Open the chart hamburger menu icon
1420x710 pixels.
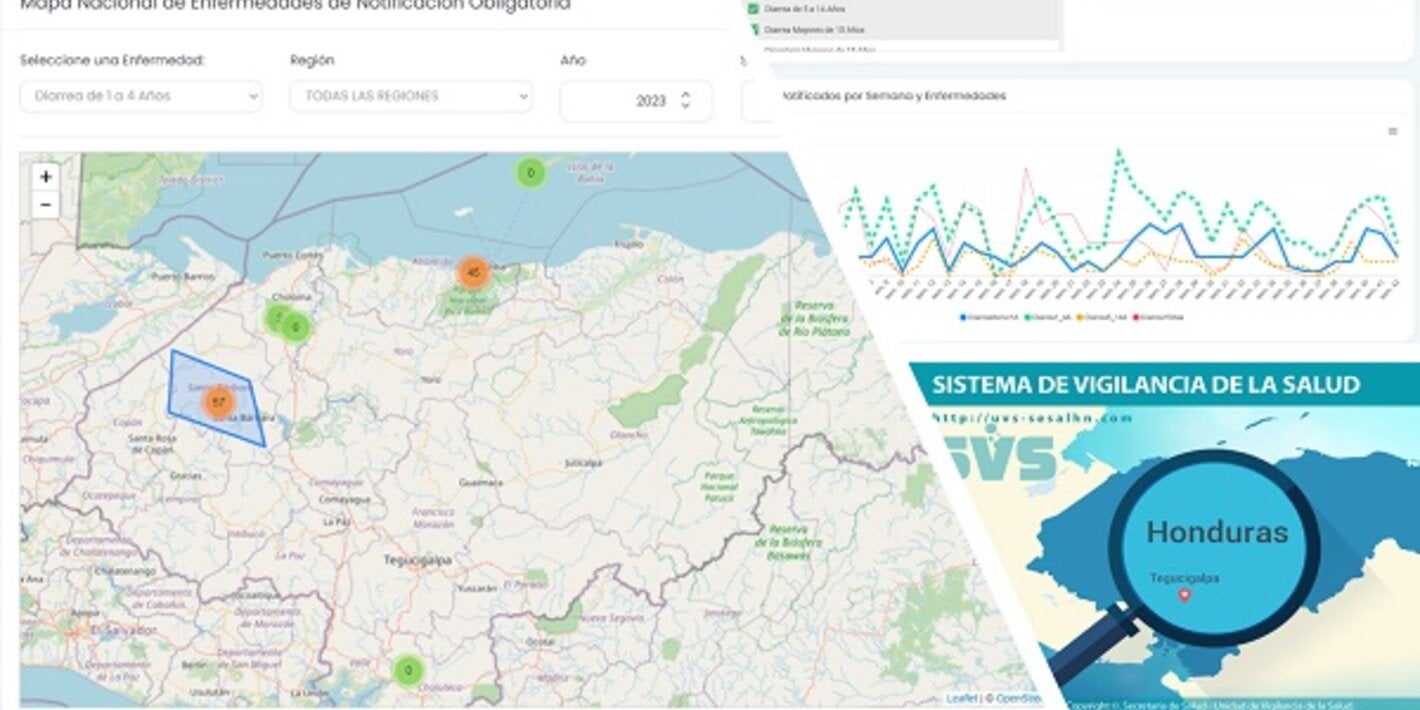(x=1392, y=131)
